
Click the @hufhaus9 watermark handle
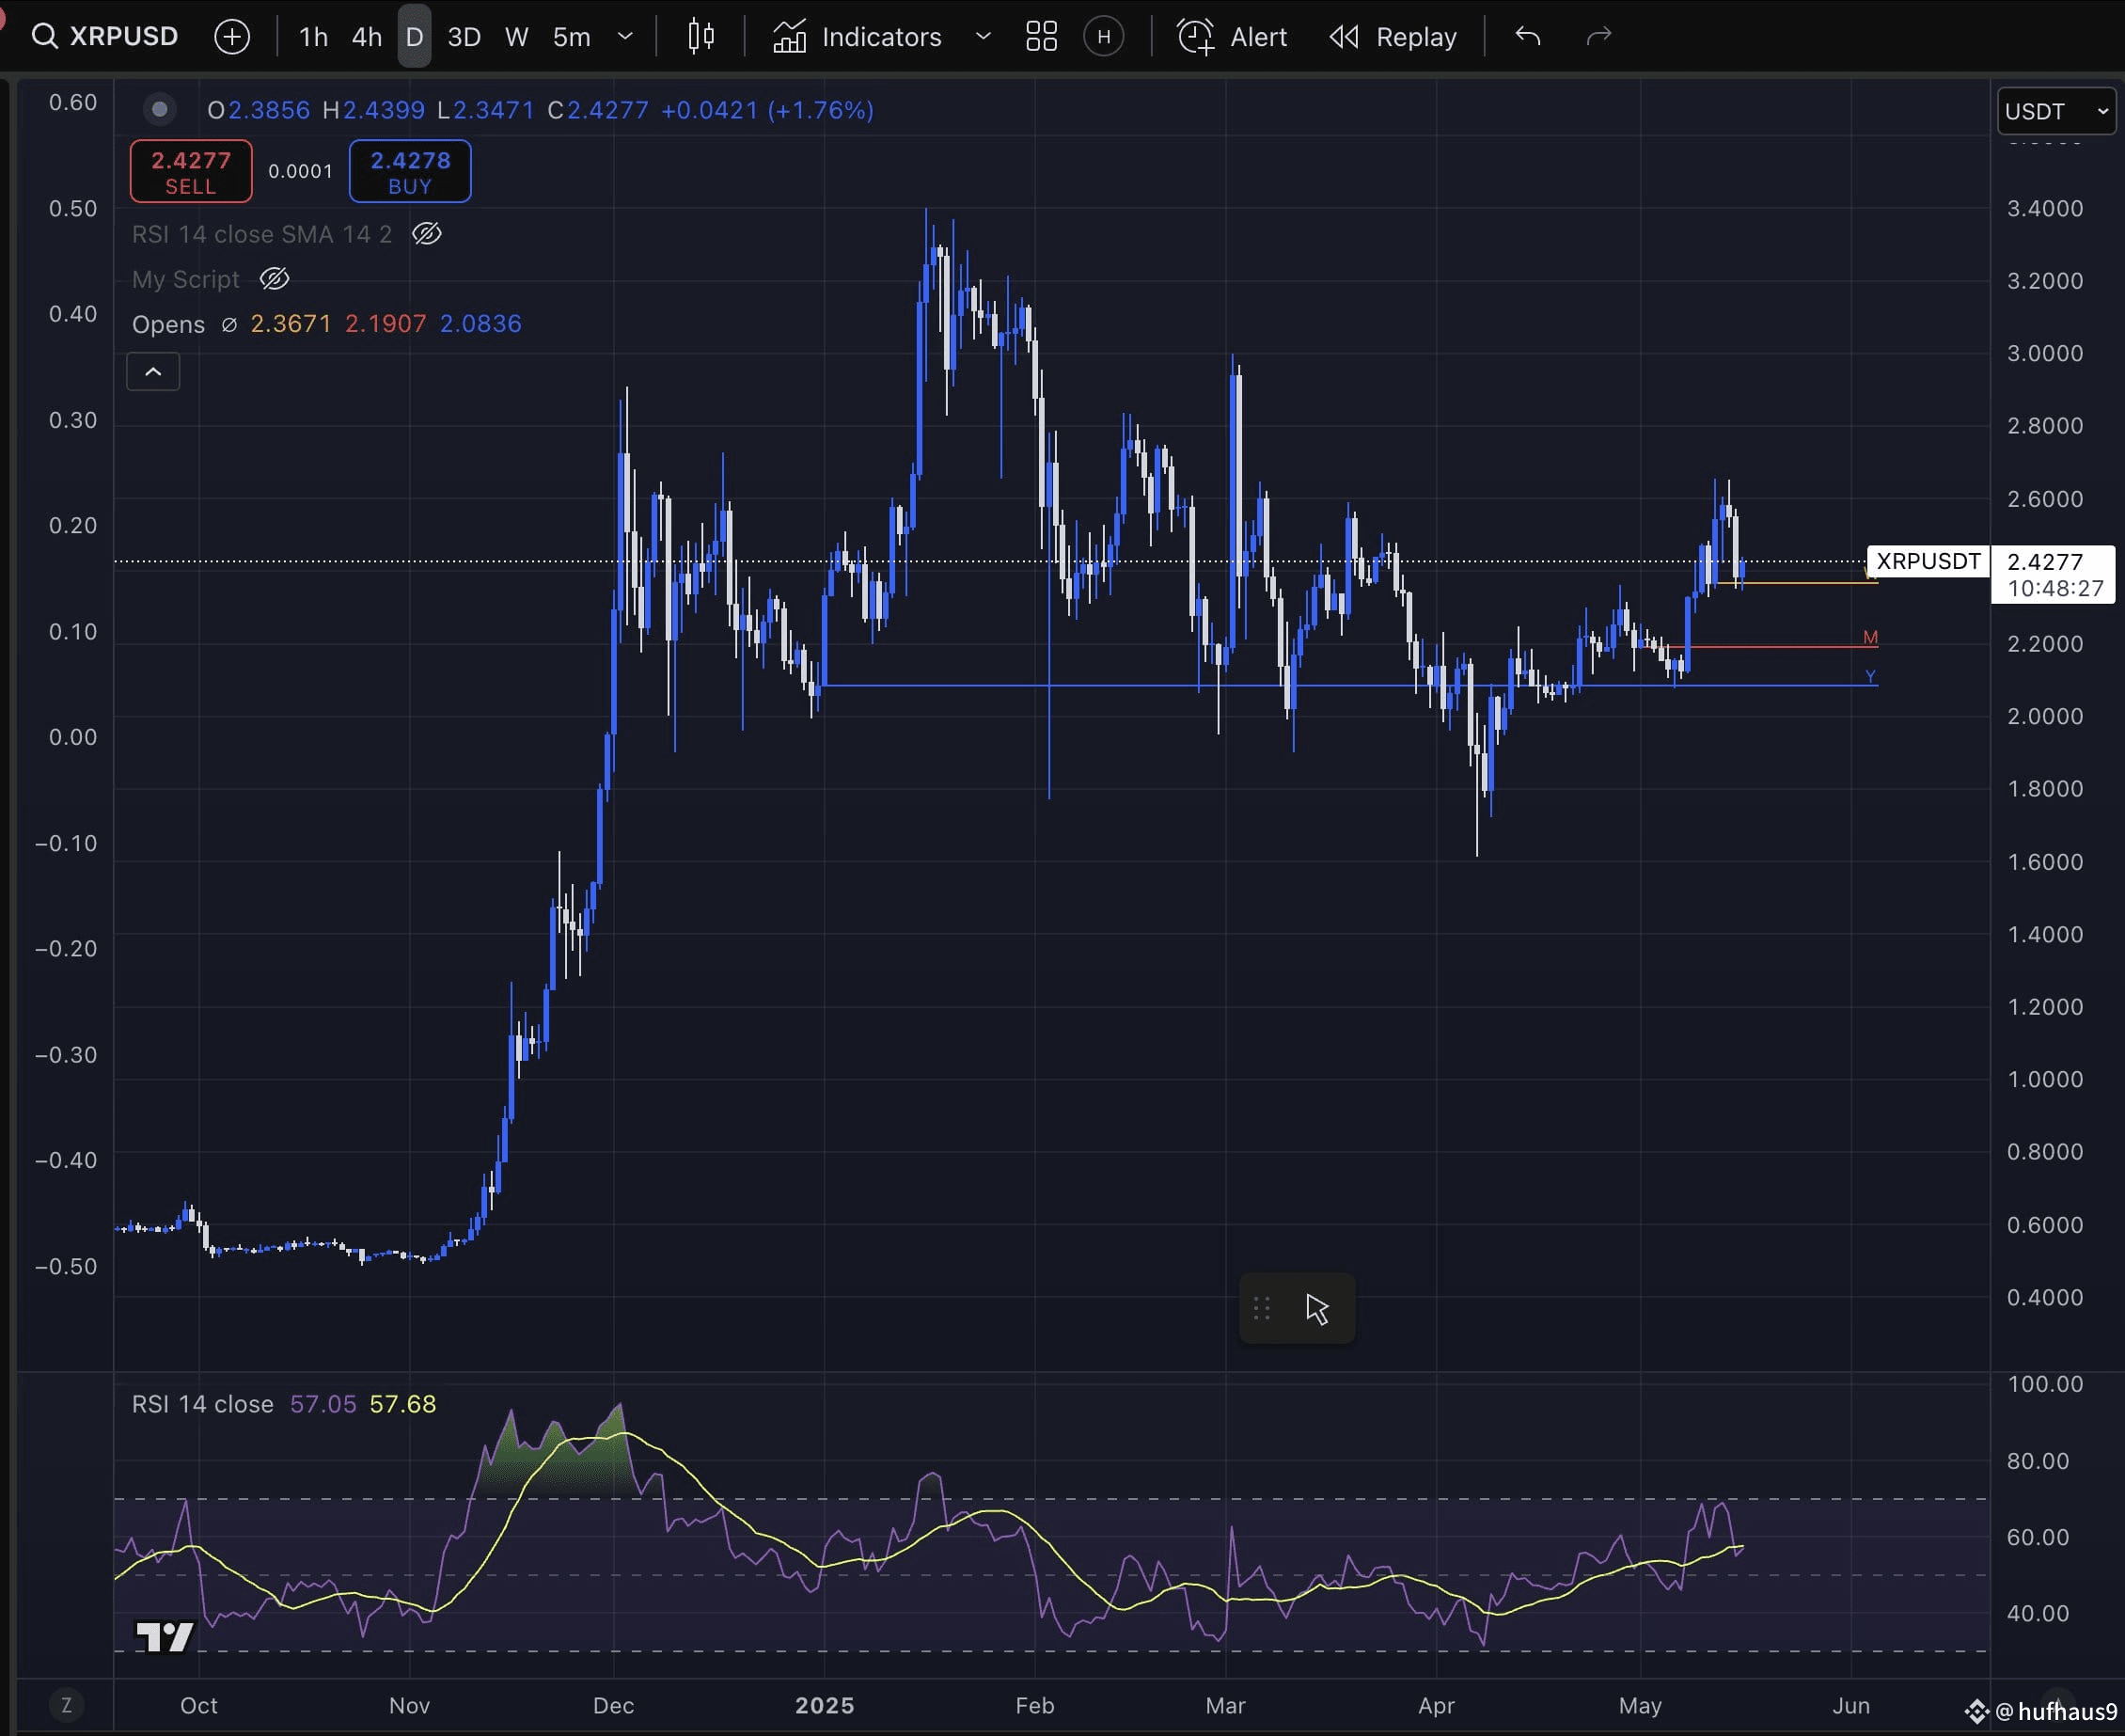(2055, 1711)
